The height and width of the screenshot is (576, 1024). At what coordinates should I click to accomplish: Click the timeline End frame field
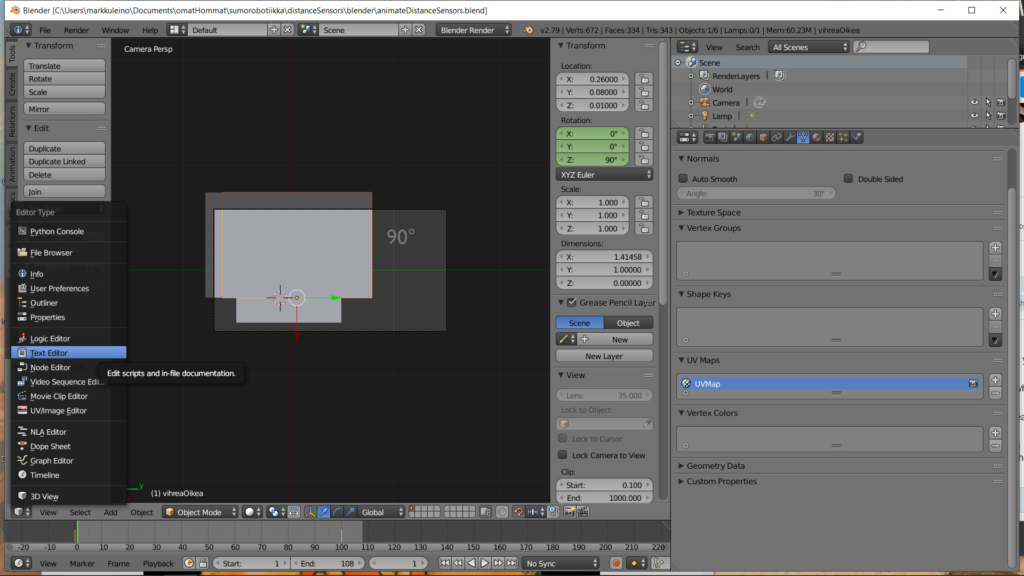[x=325, y=564]
